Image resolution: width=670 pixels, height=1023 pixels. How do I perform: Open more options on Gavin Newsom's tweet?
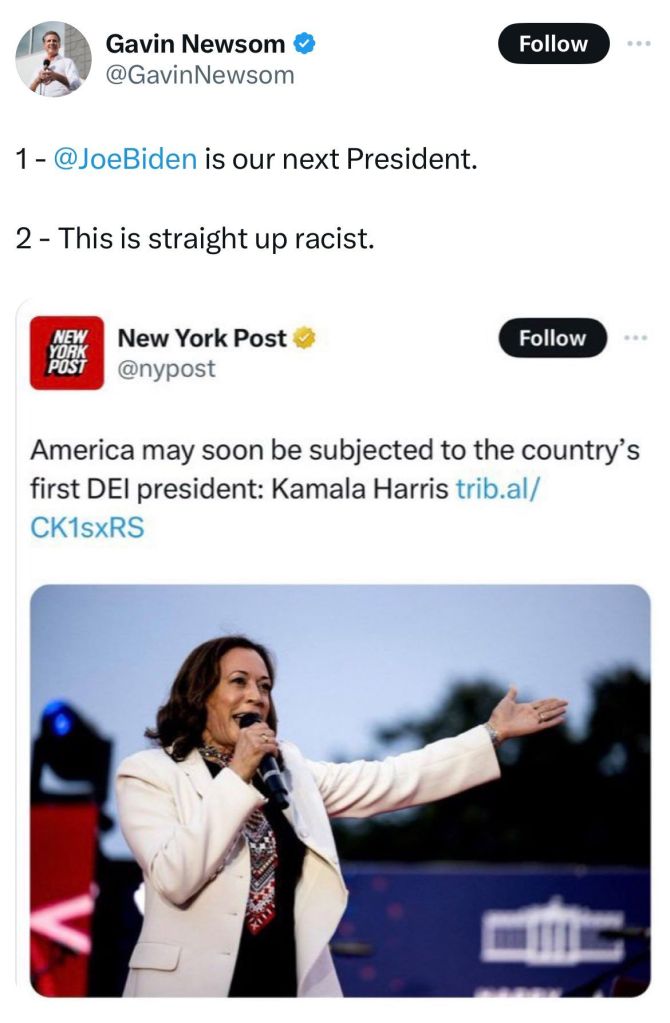click(x=636, y=44)
